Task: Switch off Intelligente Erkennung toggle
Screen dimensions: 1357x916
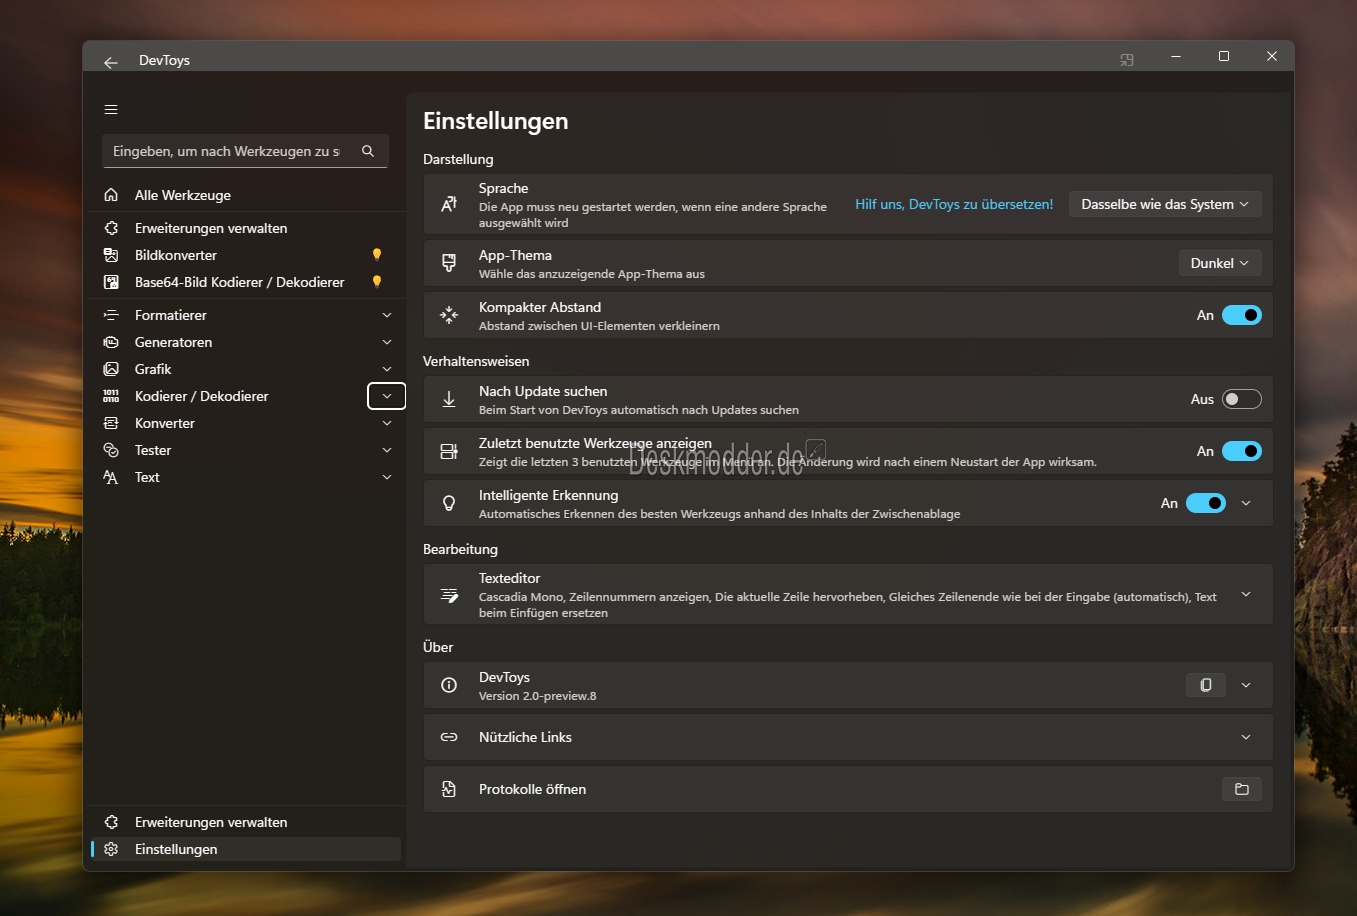Action: [x=1206, y=503]
